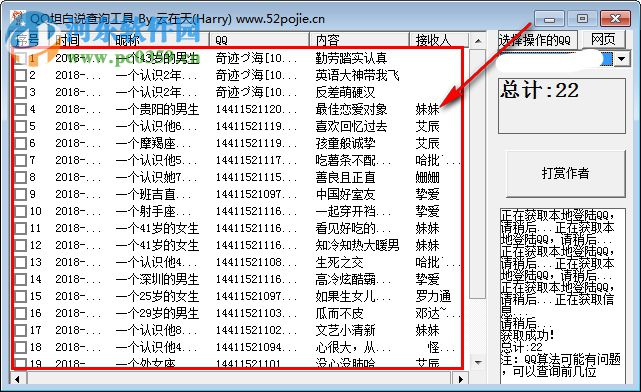Image resolution: width=641 pixels, height=392 pixels.
Task: Select cell 知冷知热大暖男
Action: [357, 245]
